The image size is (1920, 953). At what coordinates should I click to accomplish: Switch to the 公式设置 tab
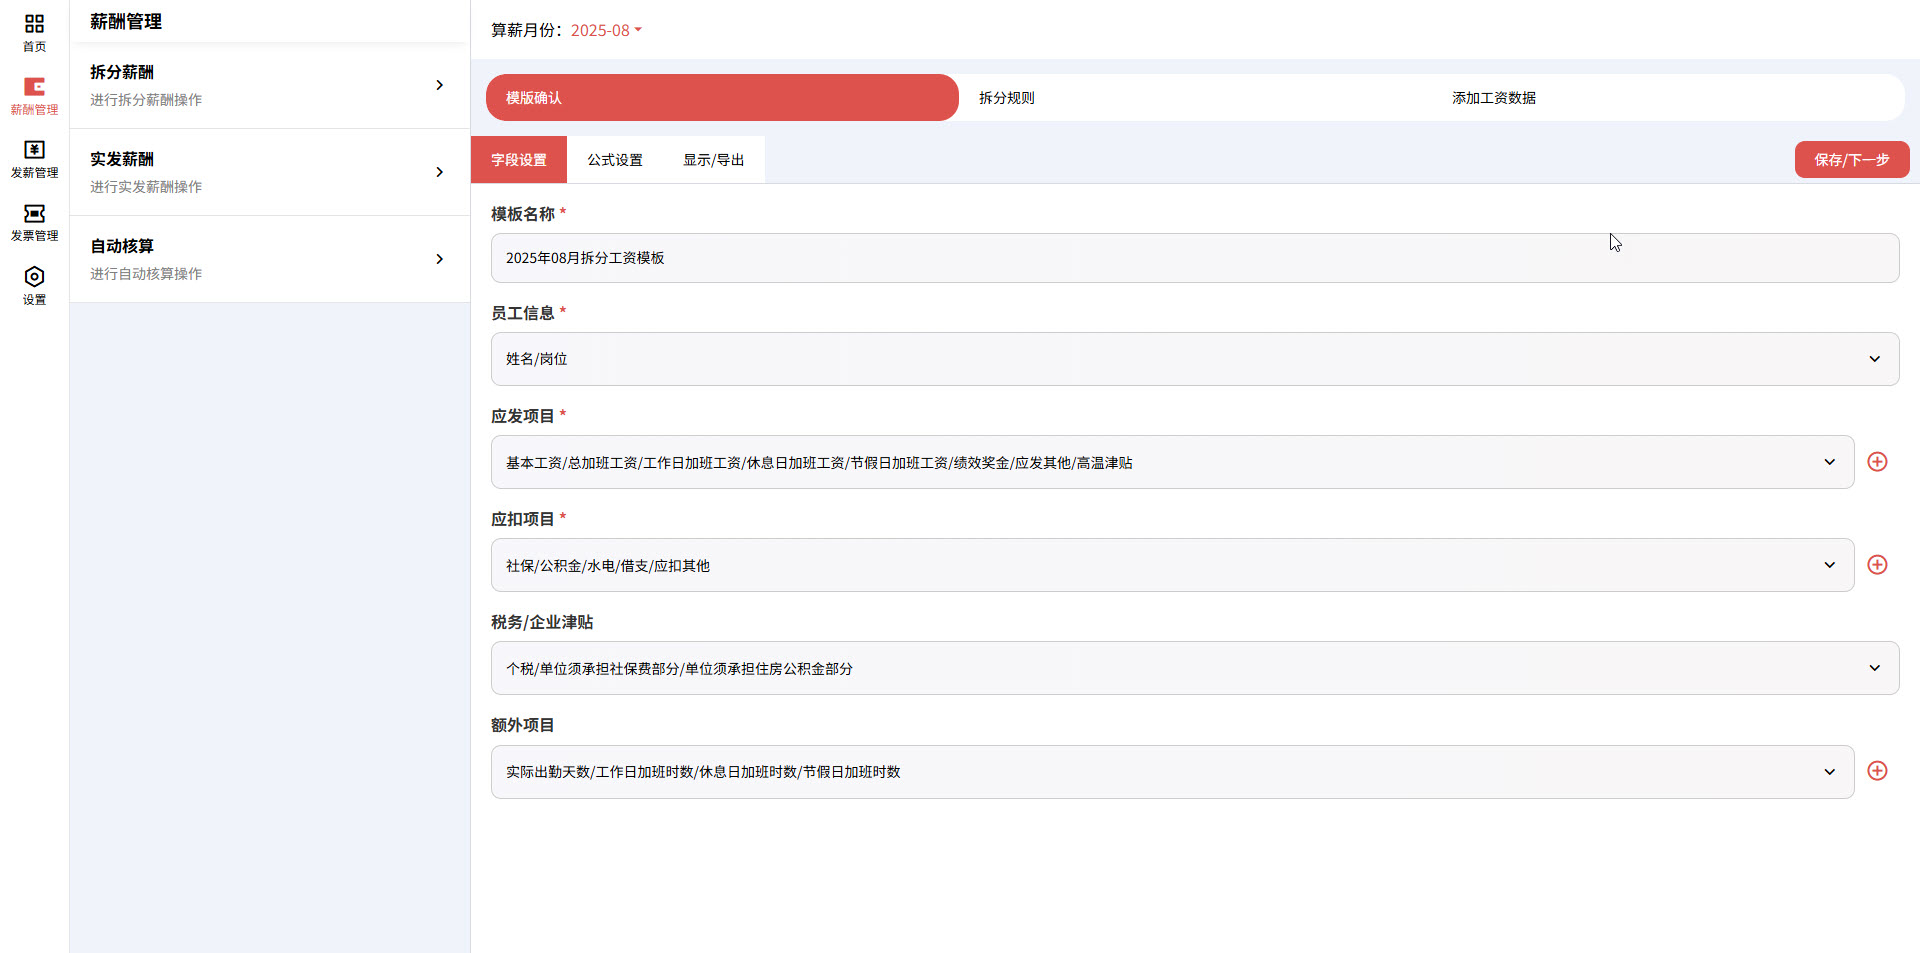click(614, 159)
